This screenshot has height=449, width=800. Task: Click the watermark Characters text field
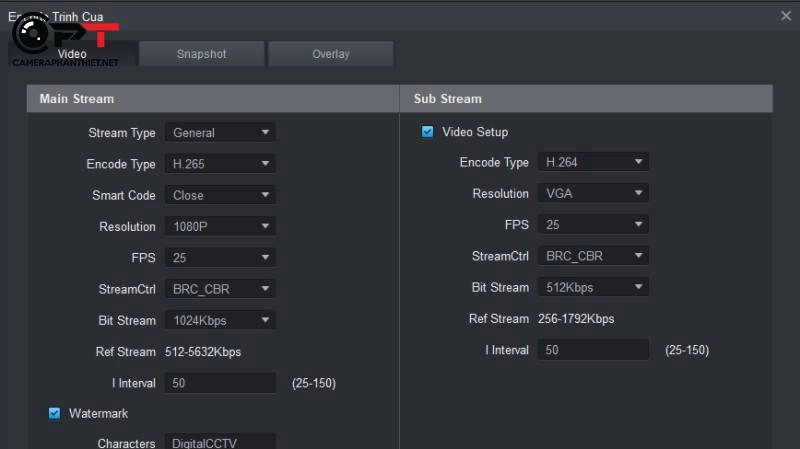(x=220, y=443)
